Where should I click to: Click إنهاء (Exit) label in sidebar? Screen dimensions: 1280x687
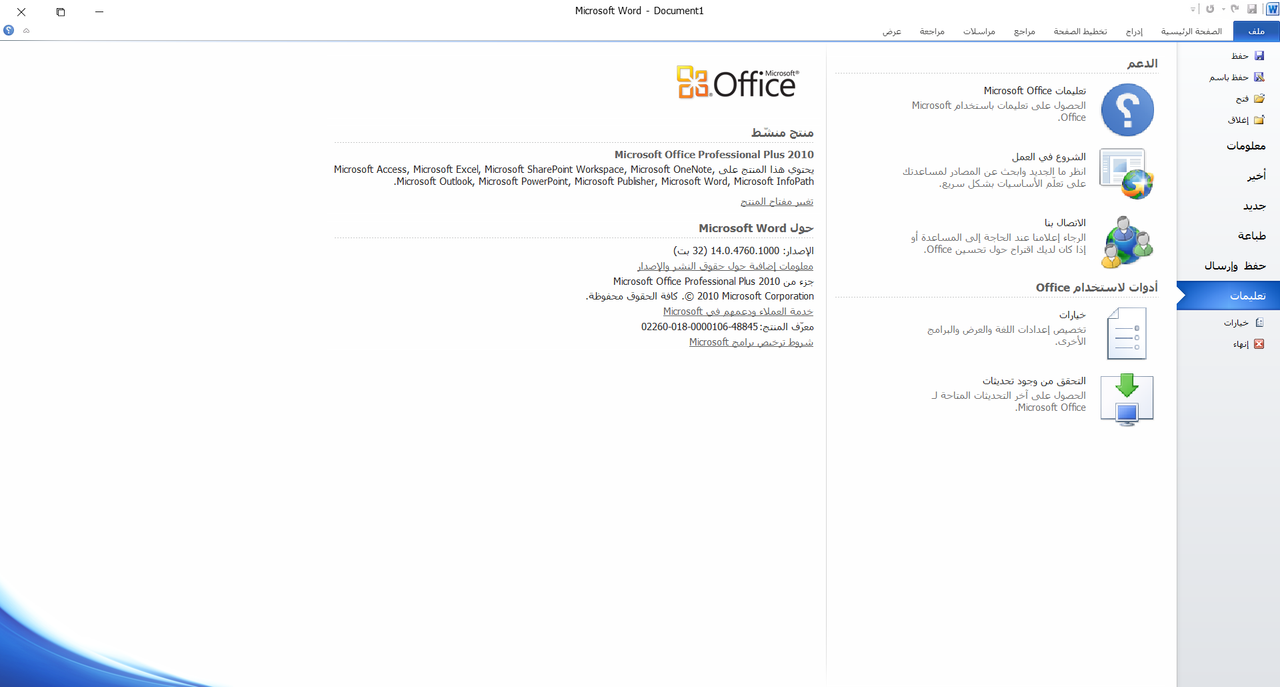(x=1240, y=344)
